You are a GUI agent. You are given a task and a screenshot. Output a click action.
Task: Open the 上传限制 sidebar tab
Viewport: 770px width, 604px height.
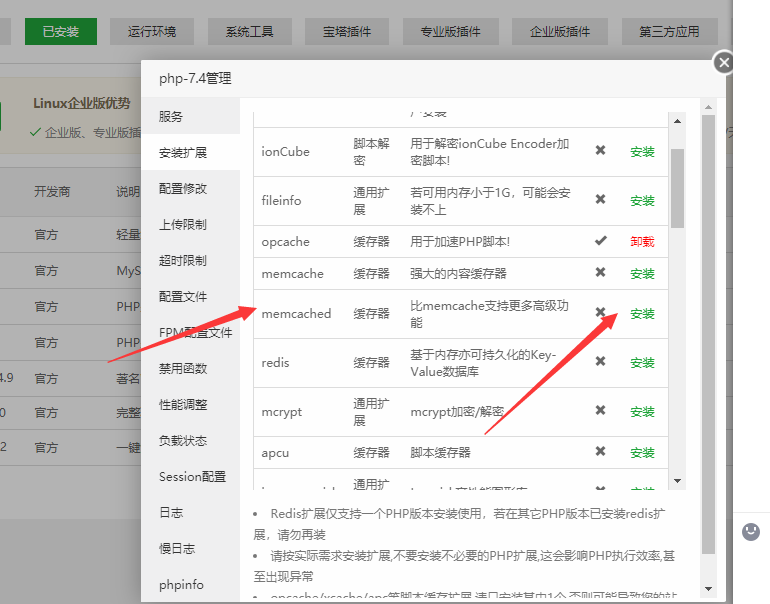(191, 224)
